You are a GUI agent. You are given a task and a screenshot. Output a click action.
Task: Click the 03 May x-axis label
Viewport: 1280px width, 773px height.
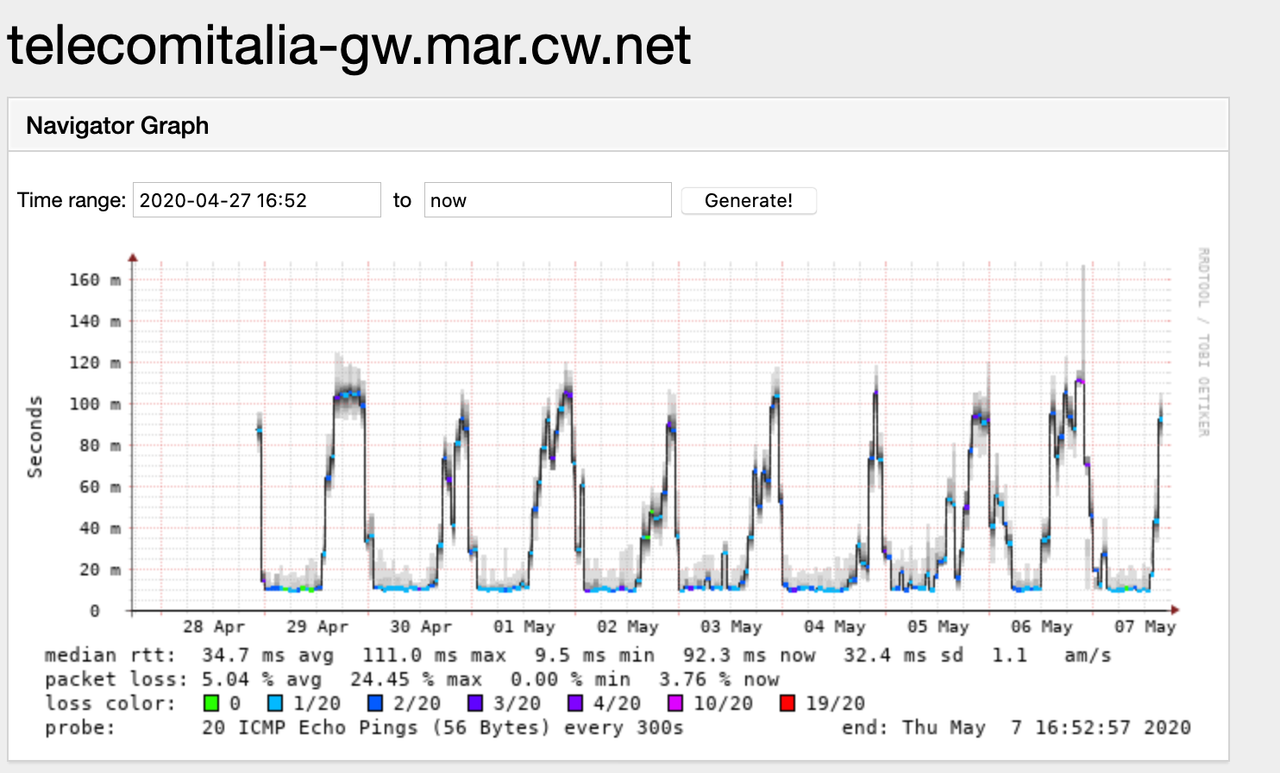click(x=732, y=627)
